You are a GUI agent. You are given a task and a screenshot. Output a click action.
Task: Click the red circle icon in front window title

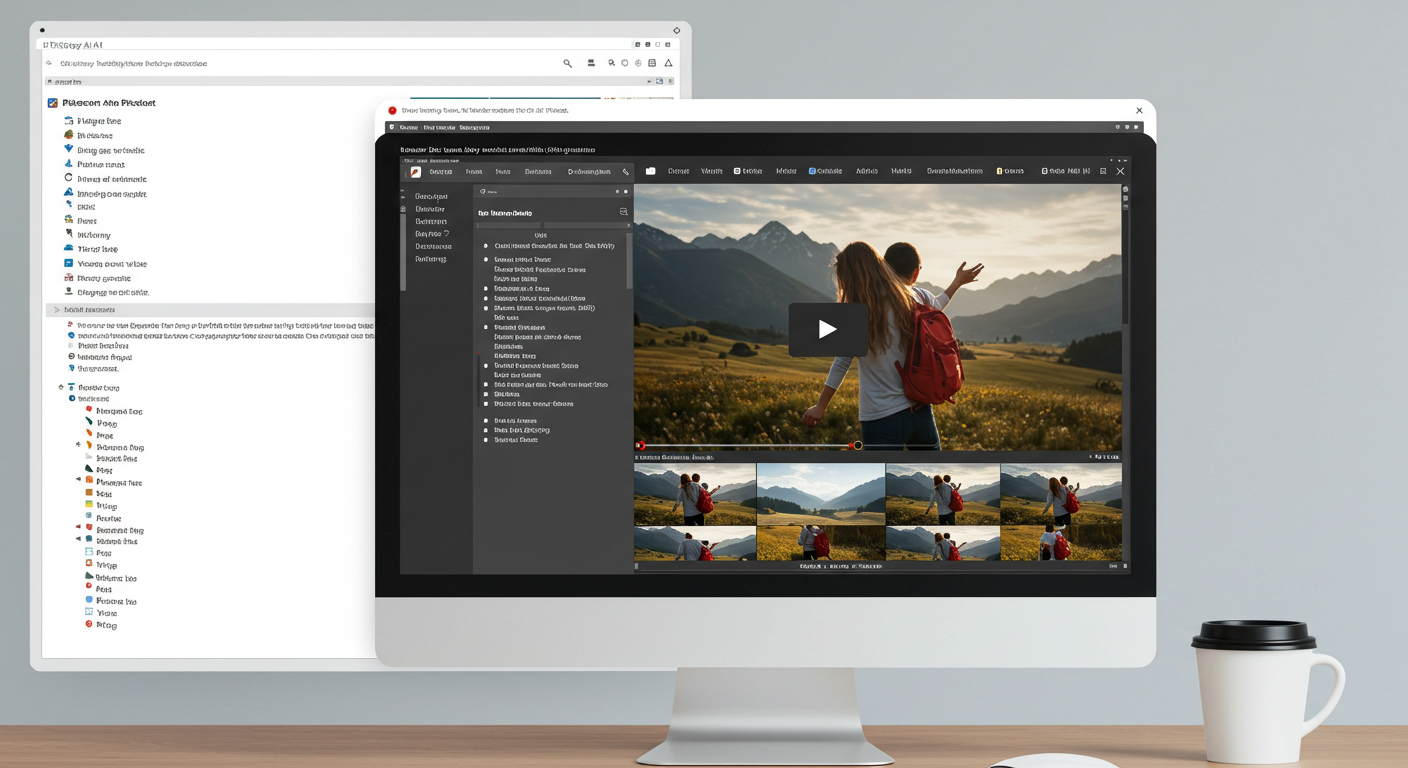(x=392, y=111)
